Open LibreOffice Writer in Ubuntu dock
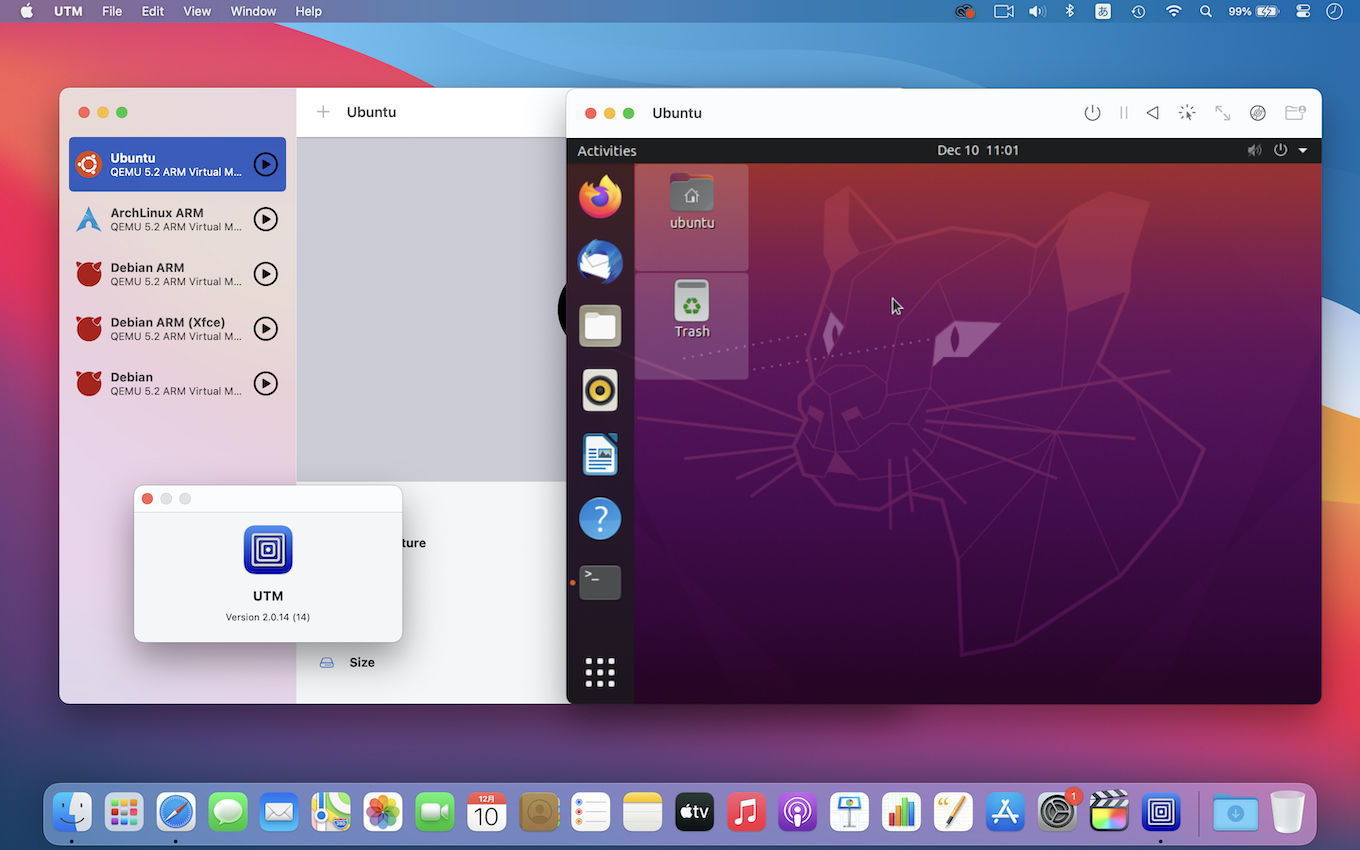The width and height of the screenshot is (1360, 850). coord(600,455)
